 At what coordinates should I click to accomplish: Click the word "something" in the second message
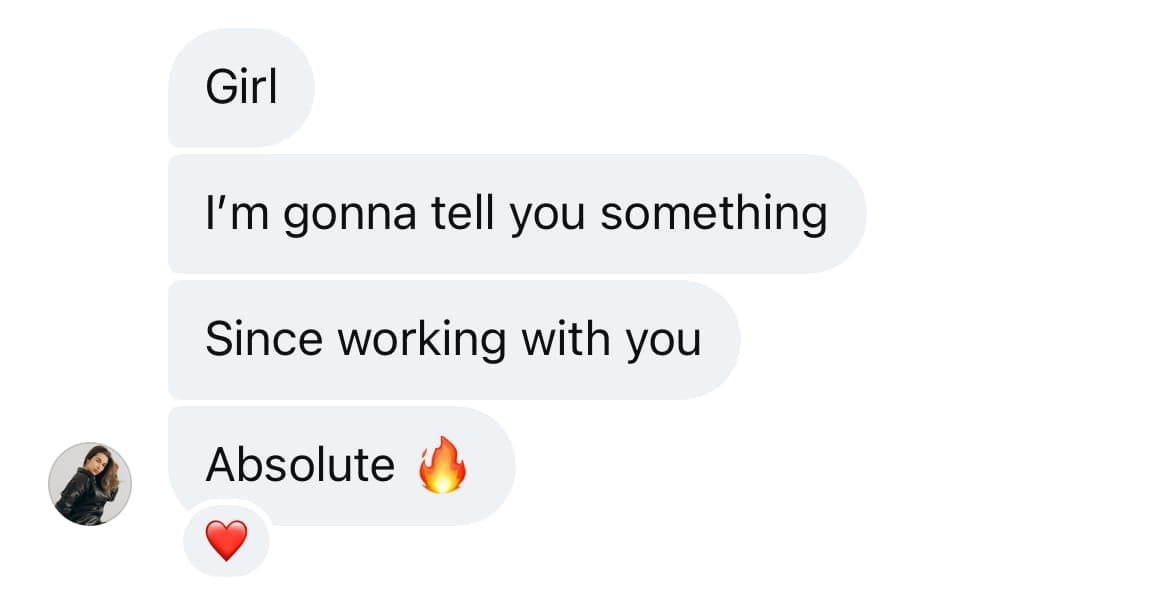pyautogui.click(x=714, y=214)
